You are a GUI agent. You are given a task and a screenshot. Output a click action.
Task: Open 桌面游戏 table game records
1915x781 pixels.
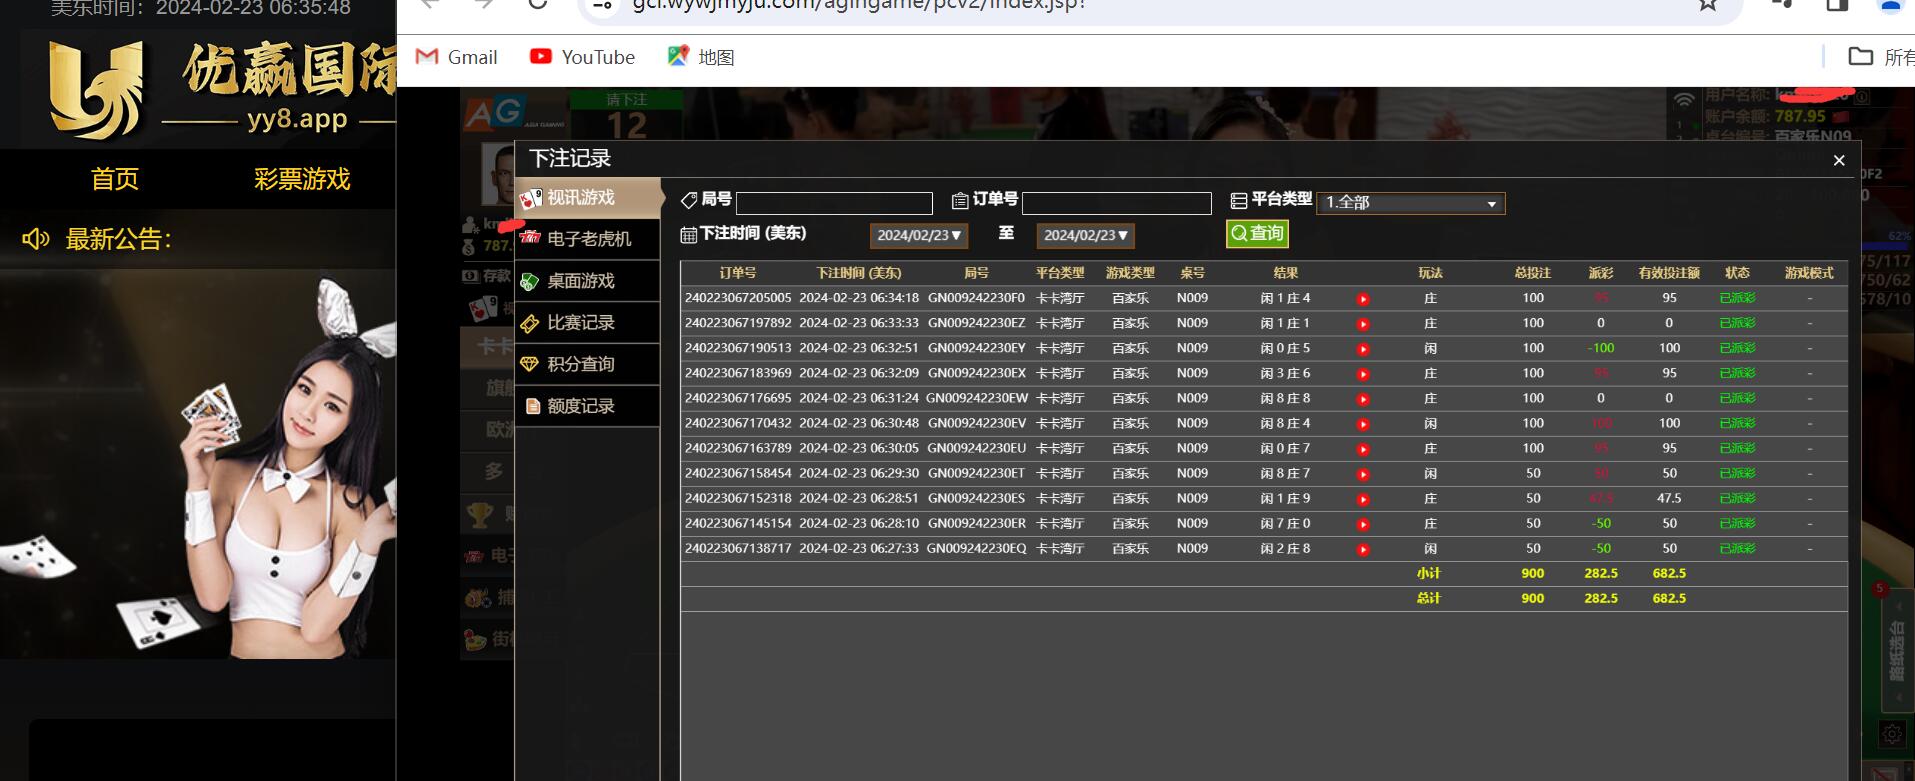coord(588,281)
